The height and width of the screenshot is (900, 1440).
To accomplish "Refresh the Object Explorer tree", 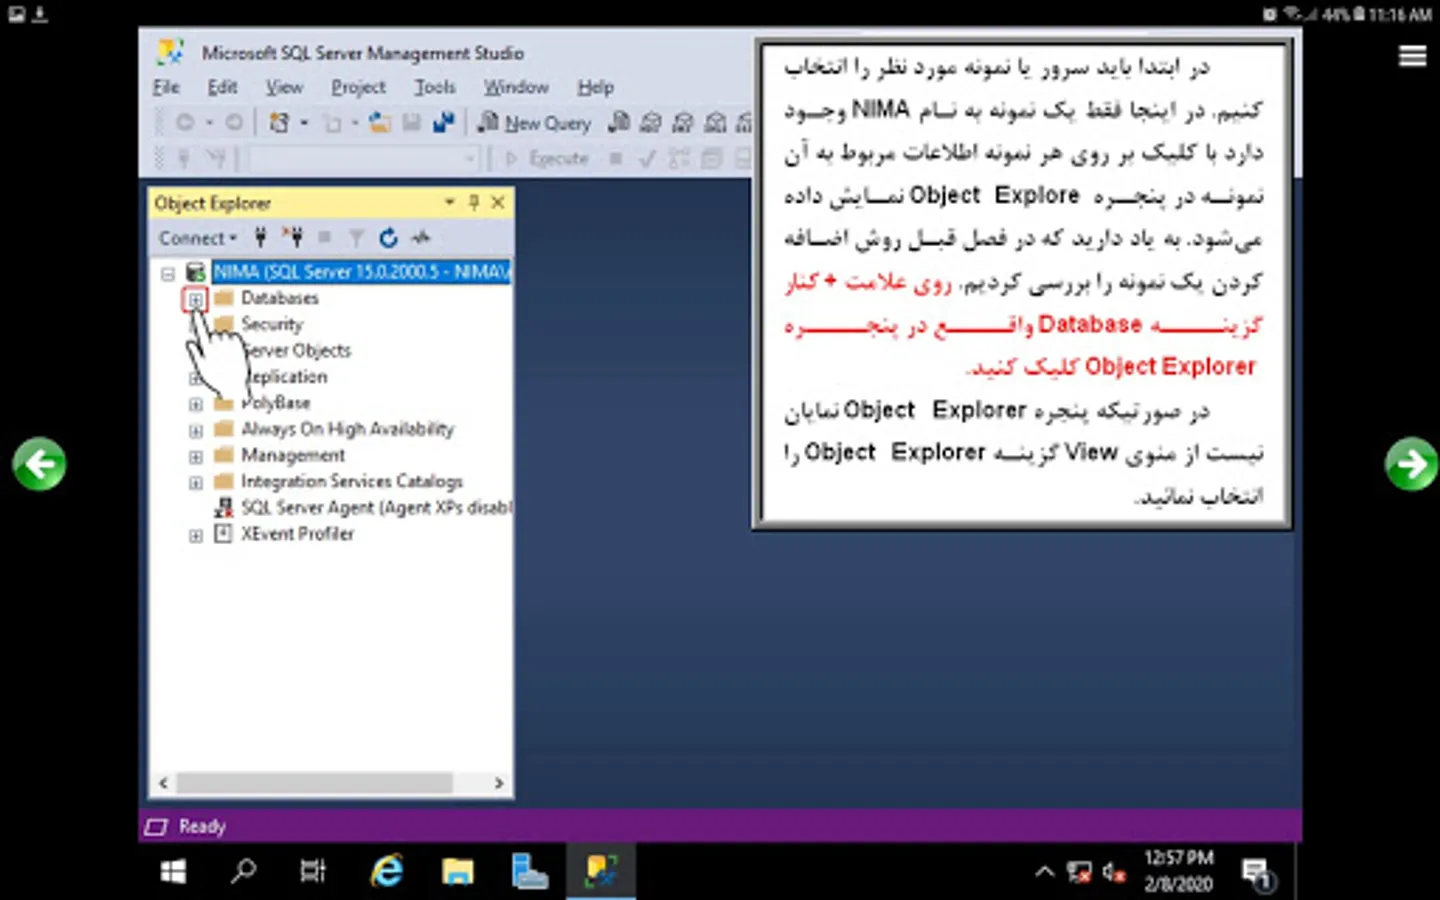I will coord(388,237).
